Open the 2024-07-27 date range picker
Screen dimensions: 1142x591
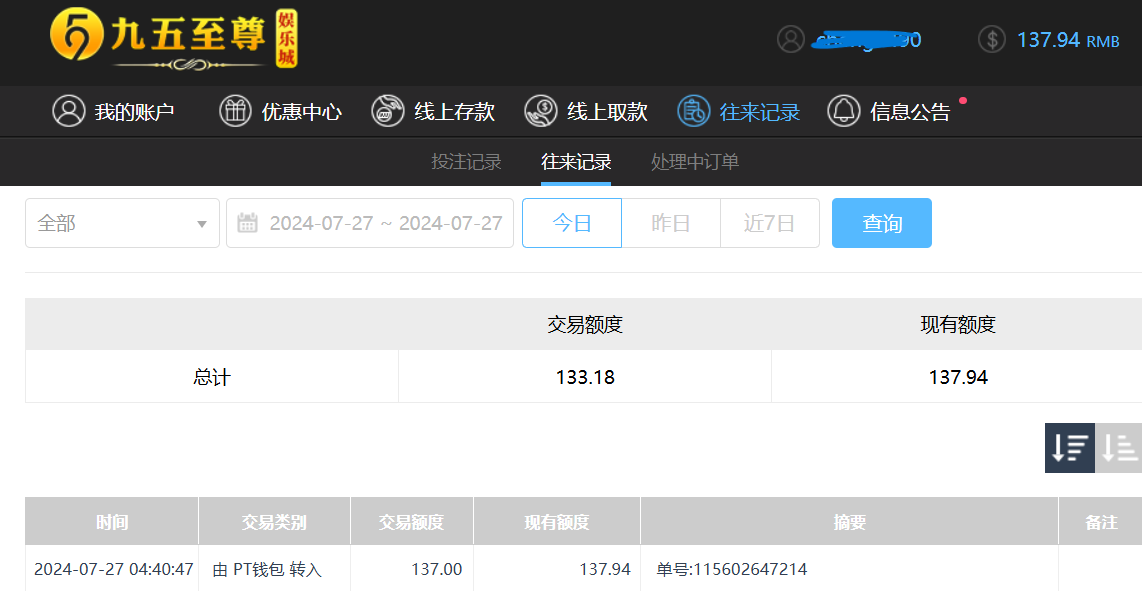pos(385,223)
